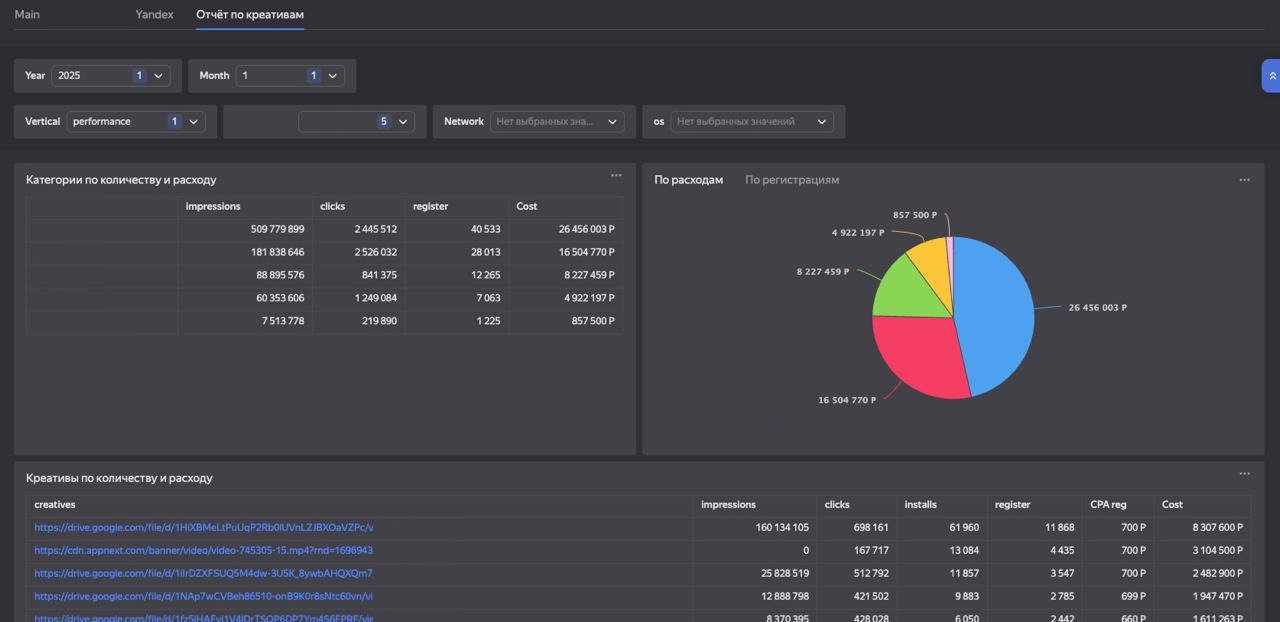1280x622 pixels.
Task: Select the По расходам chart tab
Action: (x=688, y=180)
